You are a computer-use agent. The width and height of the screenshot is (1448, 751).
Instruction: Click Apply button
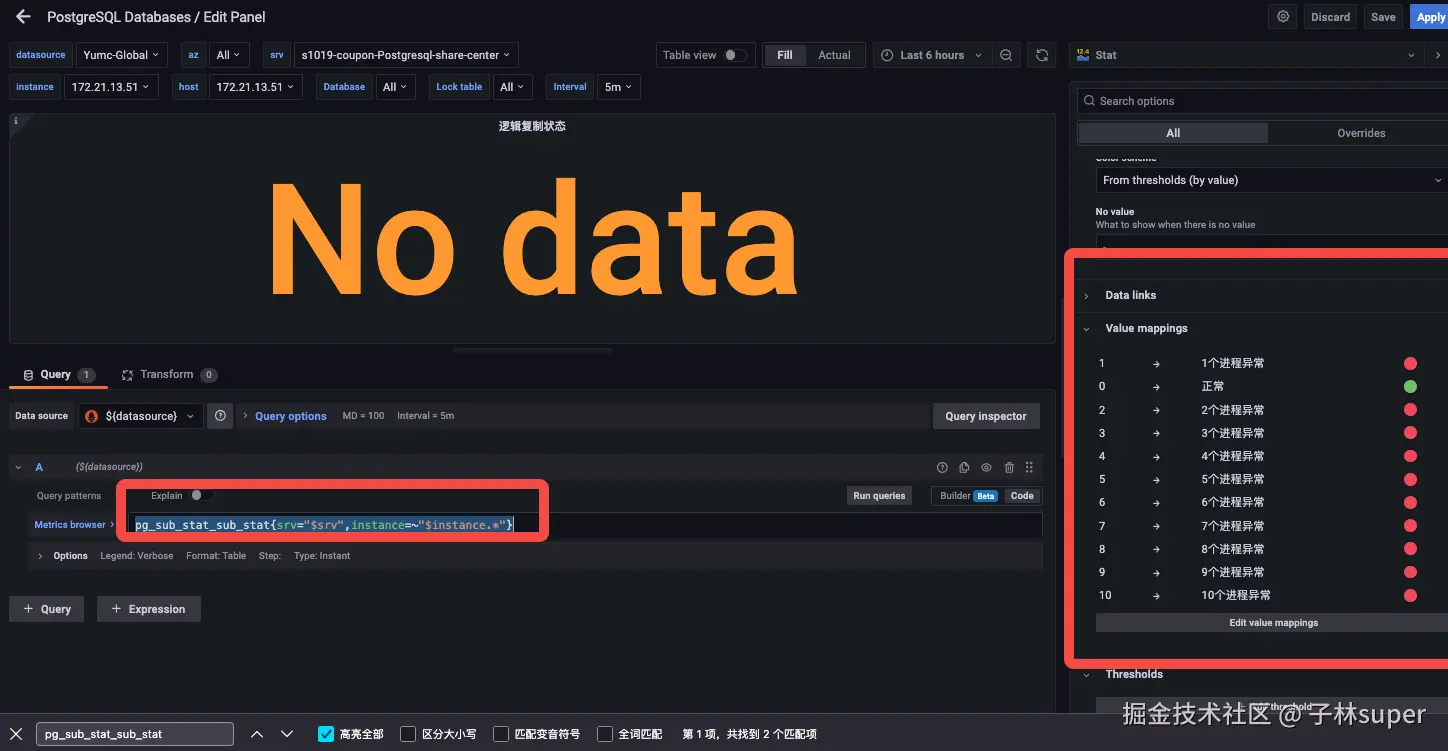[x=1430, y=17]
